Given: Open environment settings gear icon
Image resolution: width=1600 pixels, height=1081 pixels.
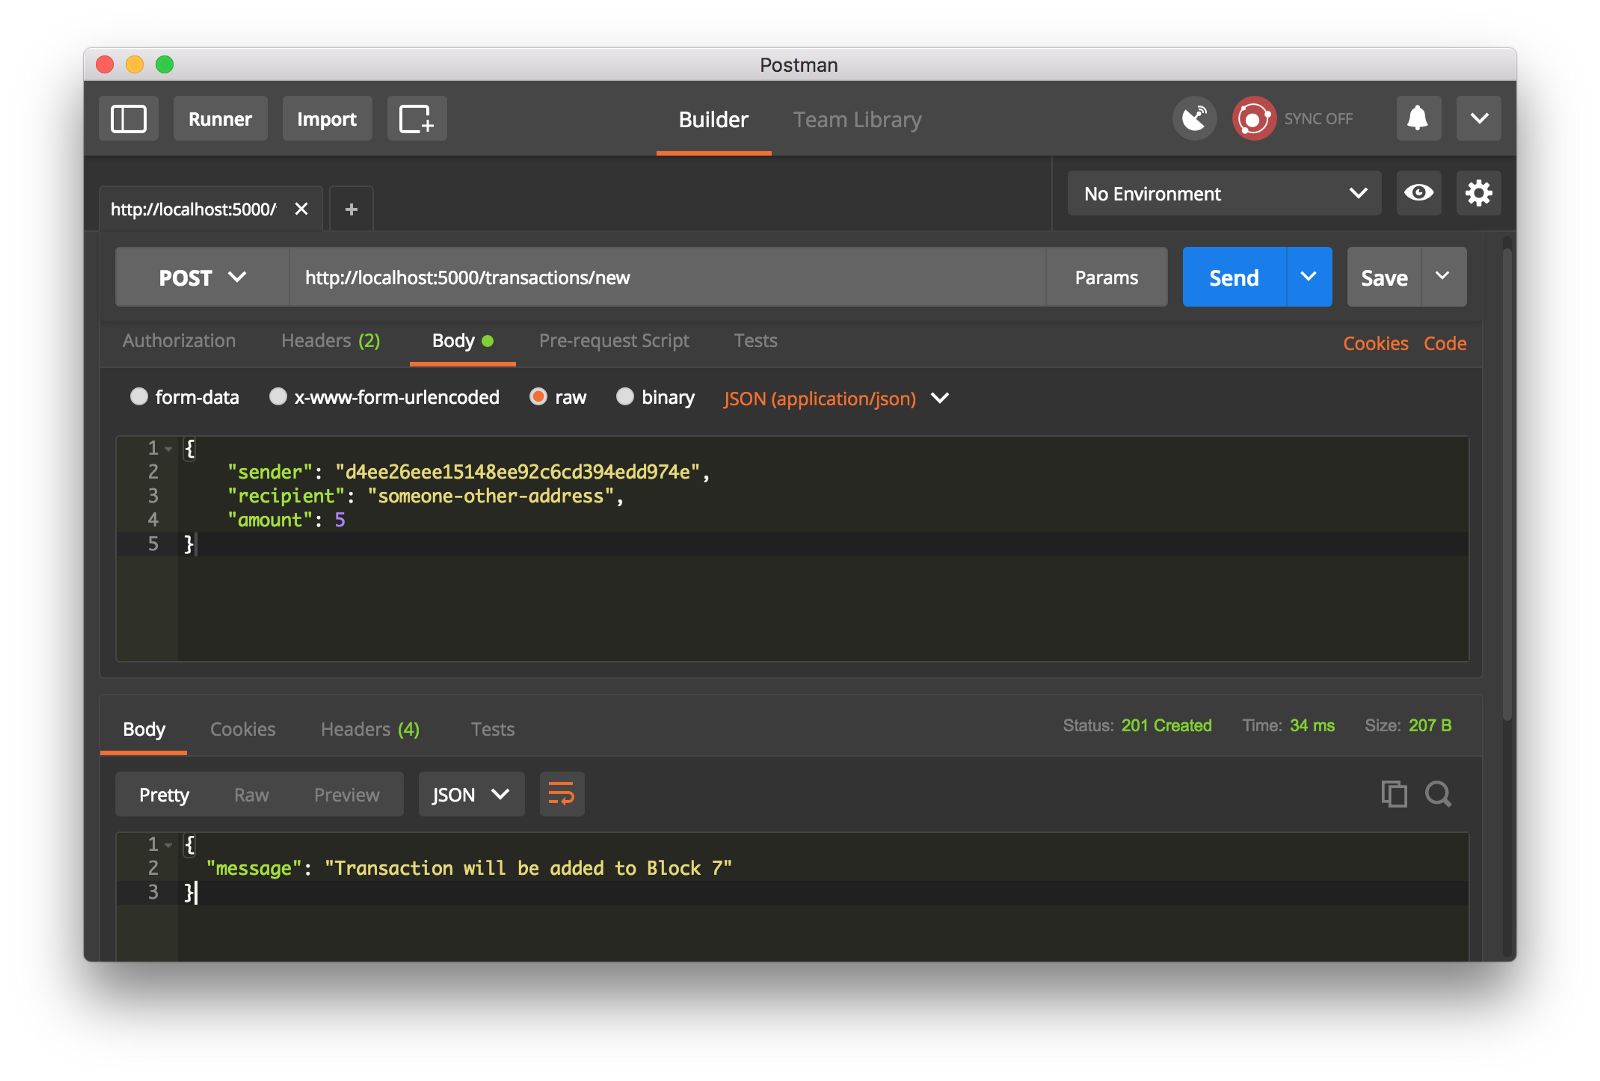Looking at the screenshot, I should (1478, 193).
